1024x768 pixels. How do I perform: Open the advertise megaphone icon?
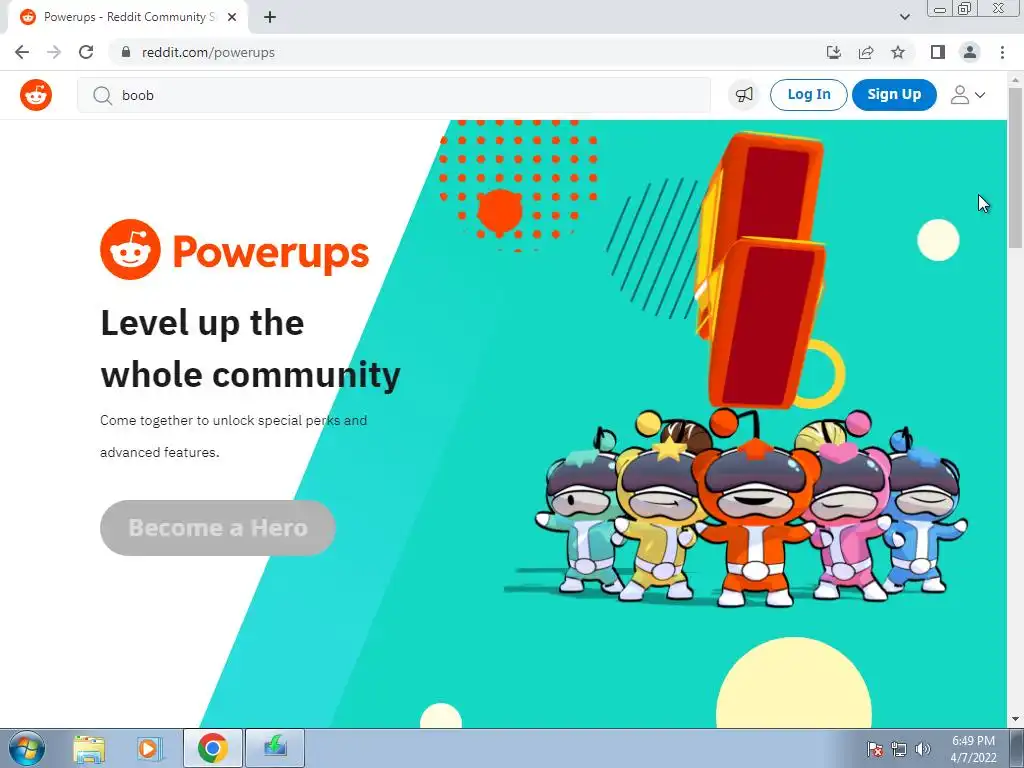point(744,95)
